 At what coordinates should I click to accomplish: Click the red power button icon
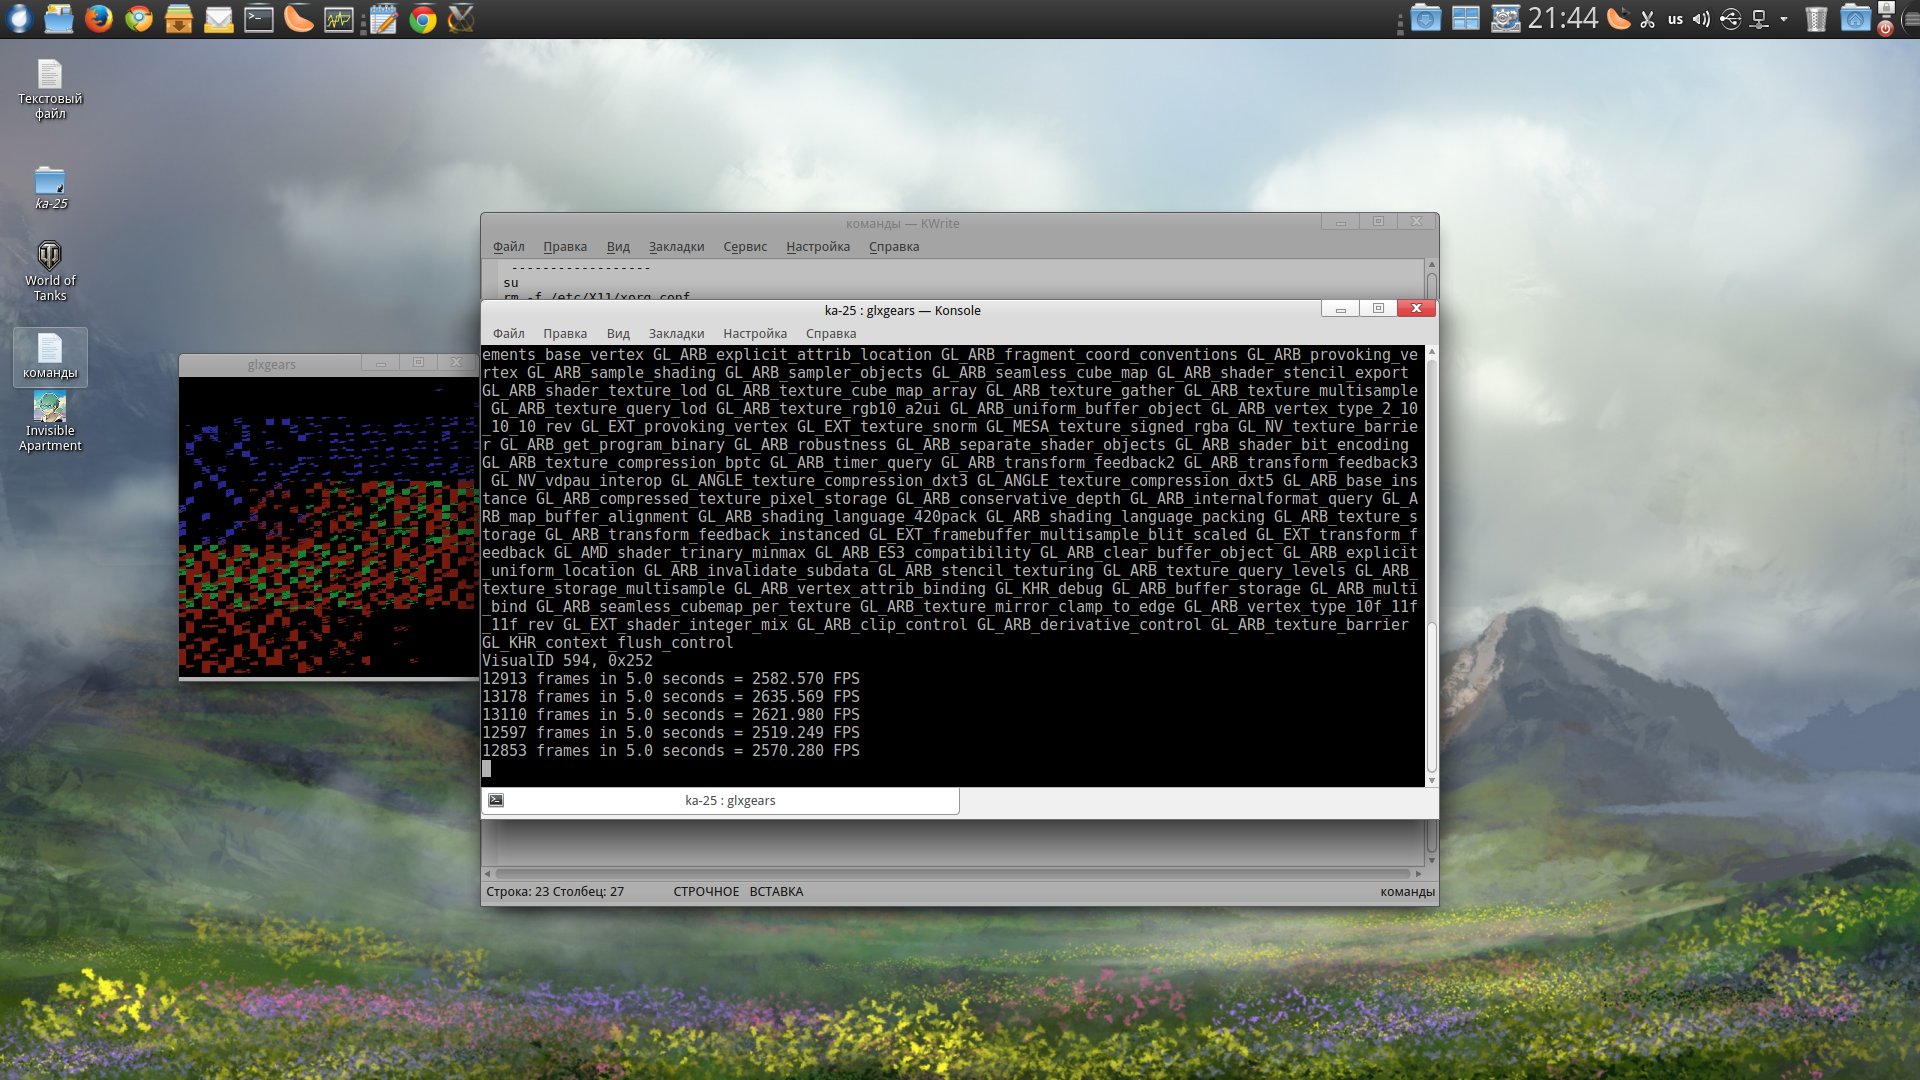click(x=1885, y=28)
